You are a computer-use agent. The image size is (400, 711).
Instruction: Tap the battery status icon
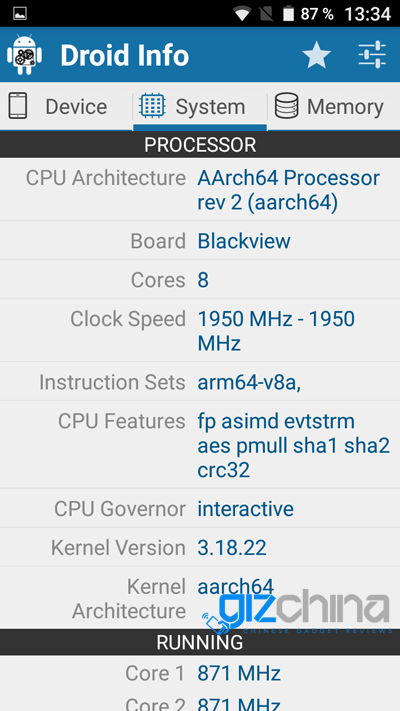pos(288,14)
